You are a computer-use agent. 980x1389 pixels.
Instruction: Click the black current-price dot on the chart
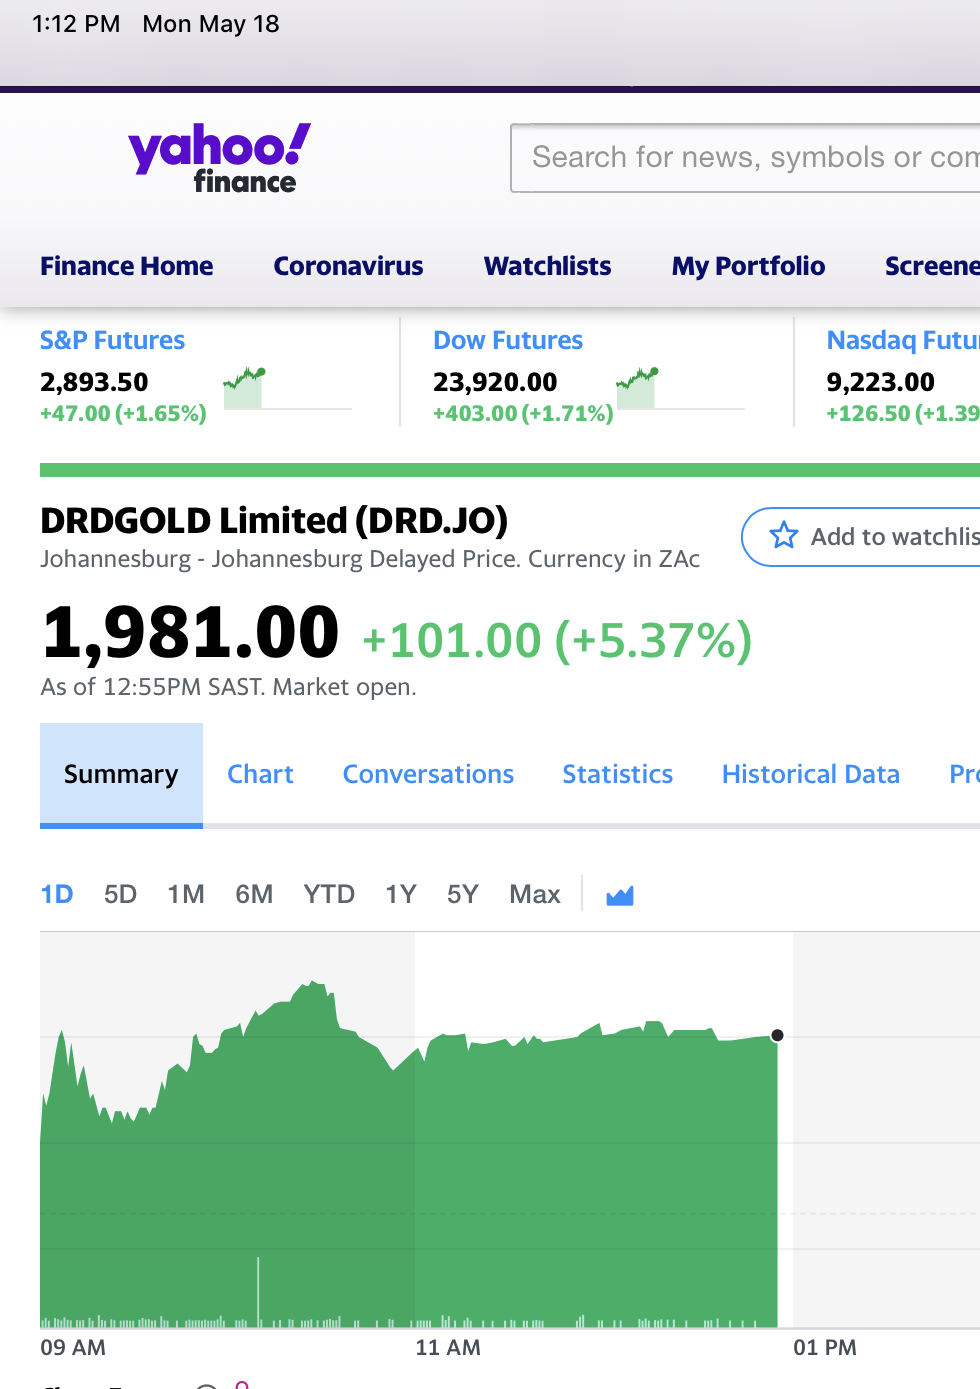pos(777,1035)
